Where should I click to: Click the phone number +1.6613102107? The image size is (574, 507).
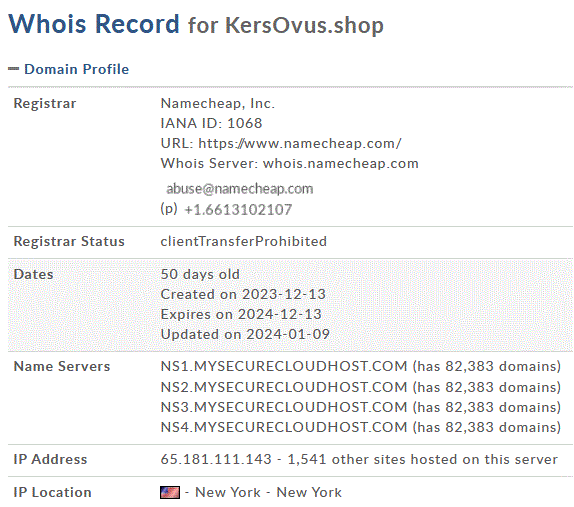pos(238,210)
